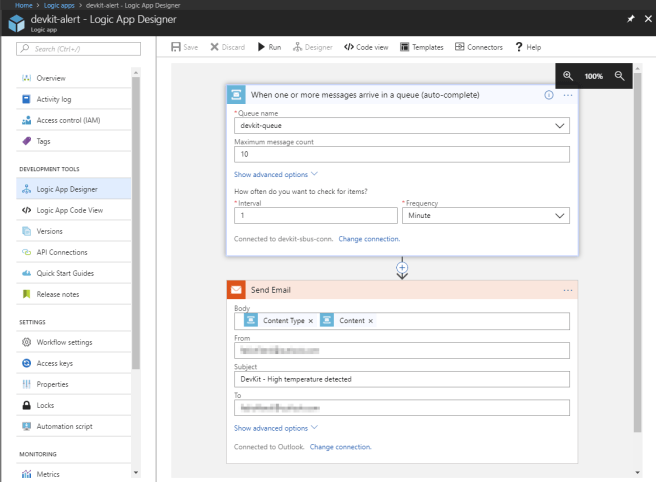Click the plus icon between steps
The width and height of the screenshot is (656, 482).
(402, 268)
